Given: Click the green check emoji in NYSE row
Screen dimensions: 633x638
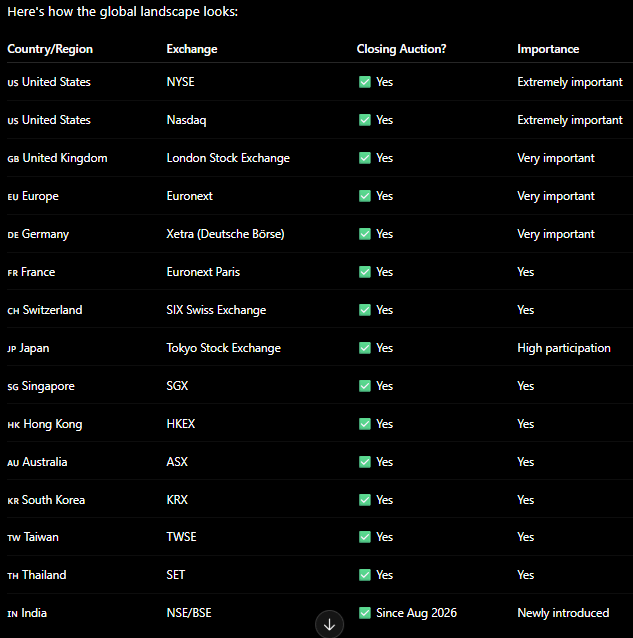Looking at the screenshot, I should tap(365, 82).
